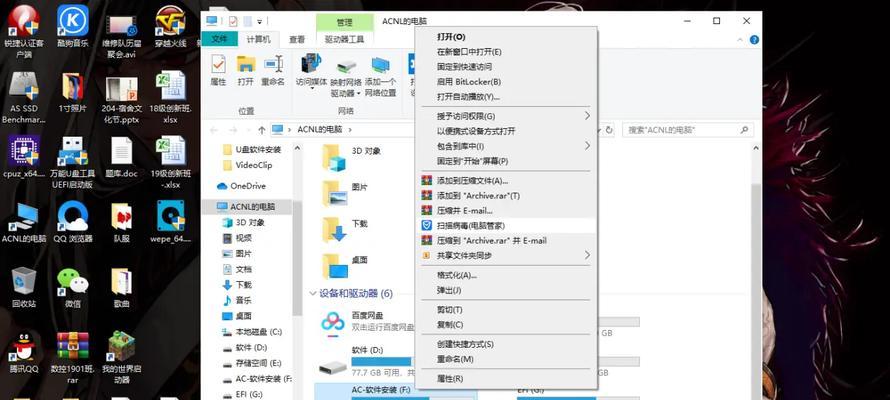Open the quick access toolbar customize dropdown
The height and width of the screenshot is (400, 890).
click(259, 22)
